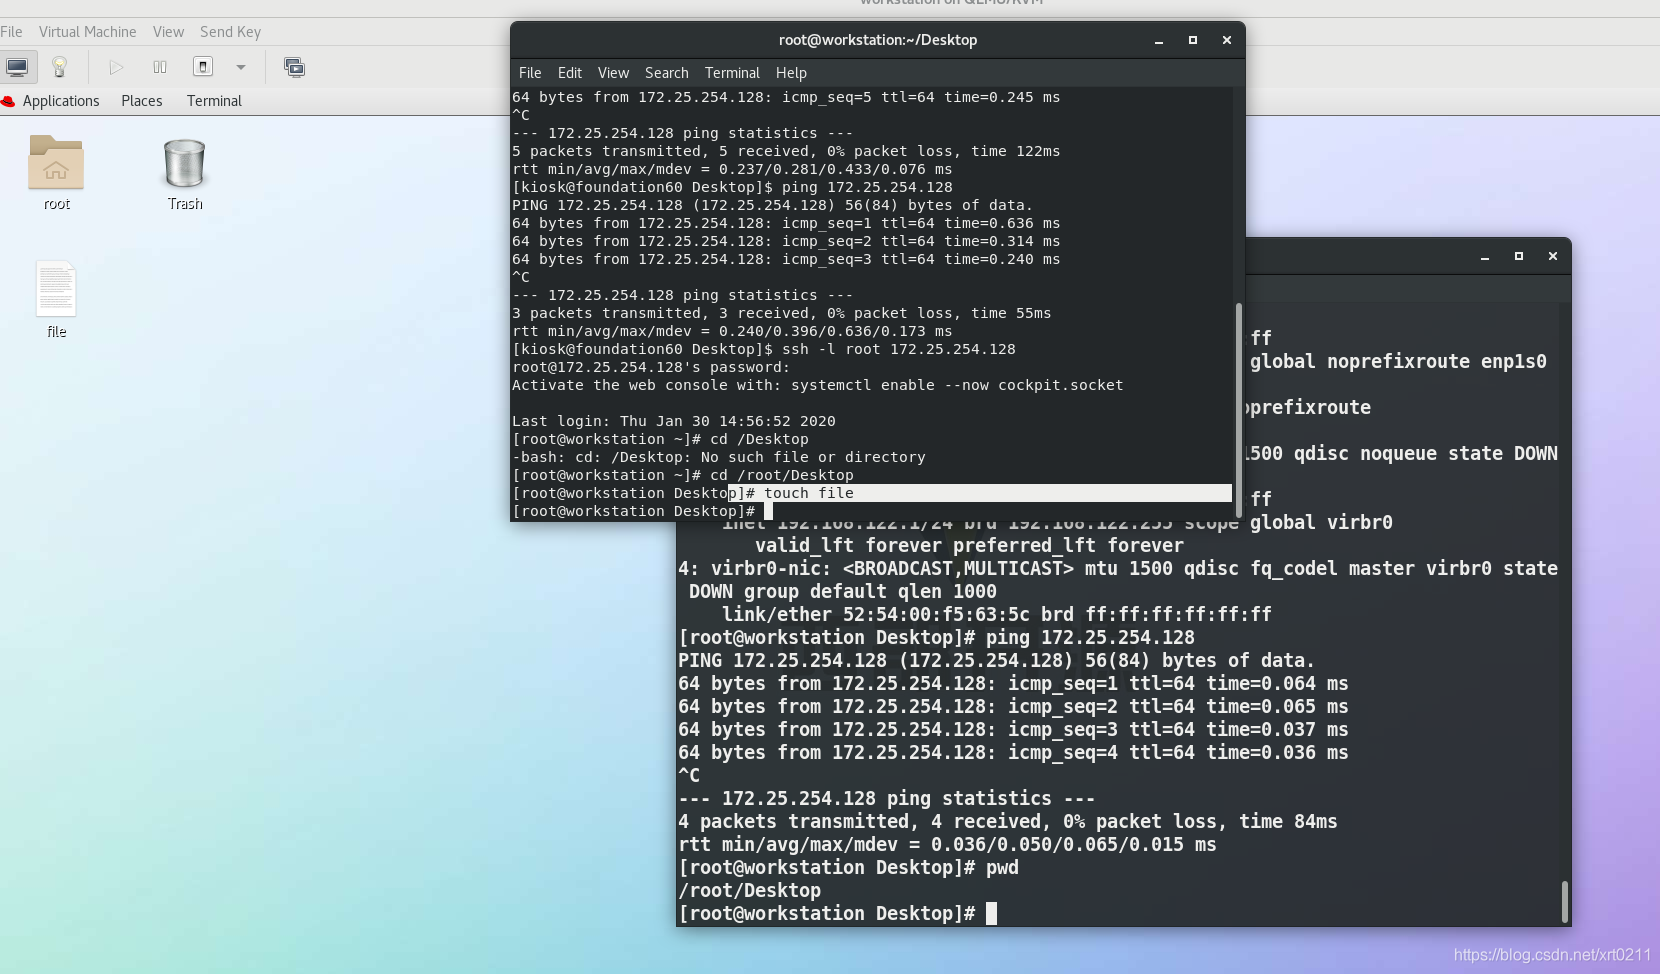Minimize the root@workstation:~/Desktop terminal window
This screenshot has height=974, width=1660.
click(x=1159, y=40)
